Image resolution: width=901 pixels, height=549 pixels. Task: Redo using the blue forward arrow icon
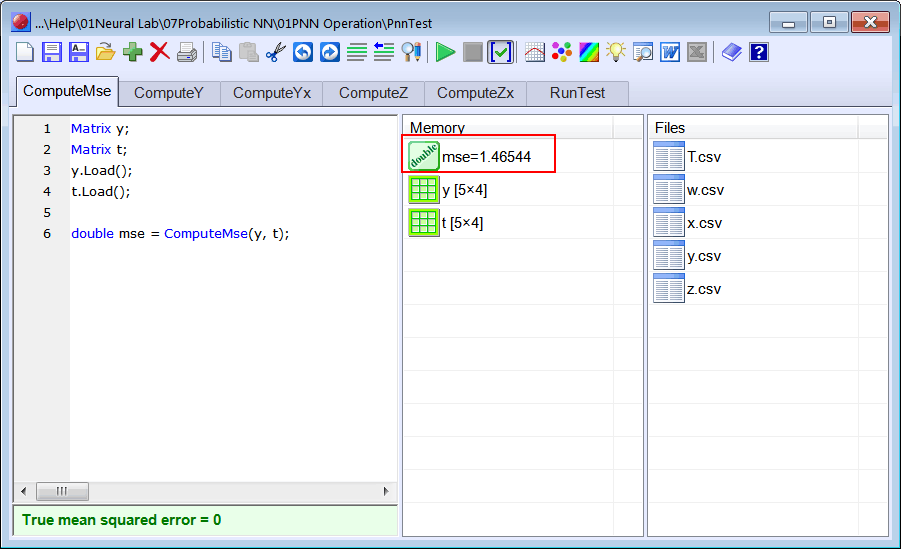(x=330, y=52)
